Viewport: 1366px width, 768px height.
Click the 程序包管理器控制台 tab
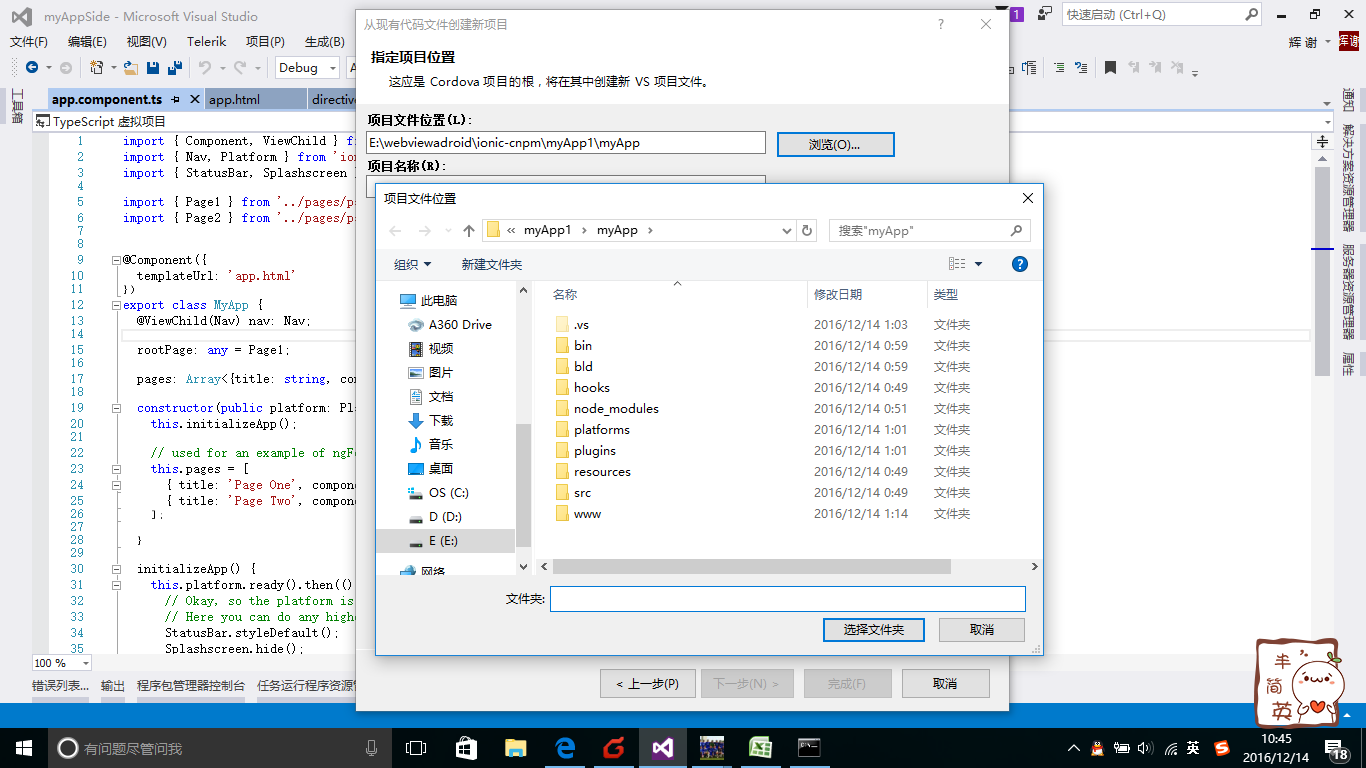point(191,685)
